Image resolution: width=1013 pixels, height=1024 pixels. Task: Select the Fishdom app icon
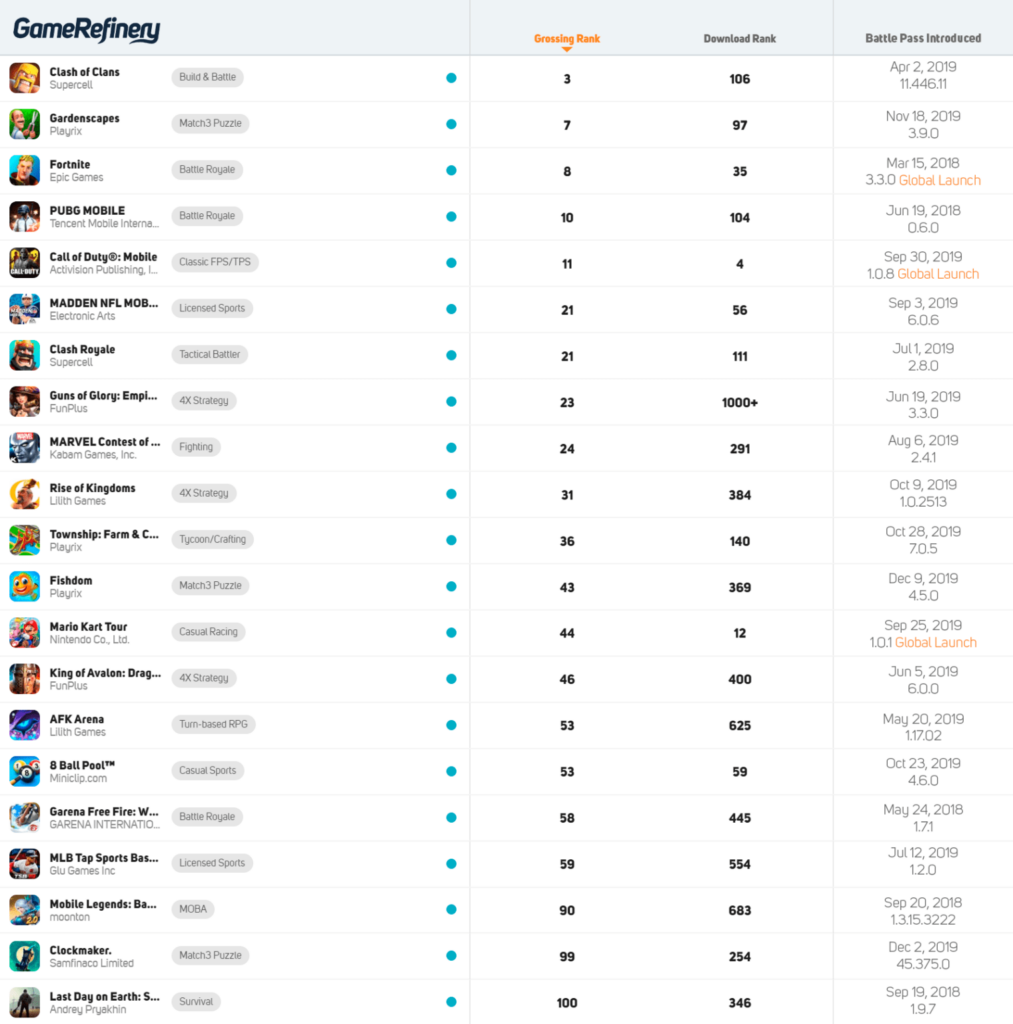pyautogui.click(x=24, y=586)
